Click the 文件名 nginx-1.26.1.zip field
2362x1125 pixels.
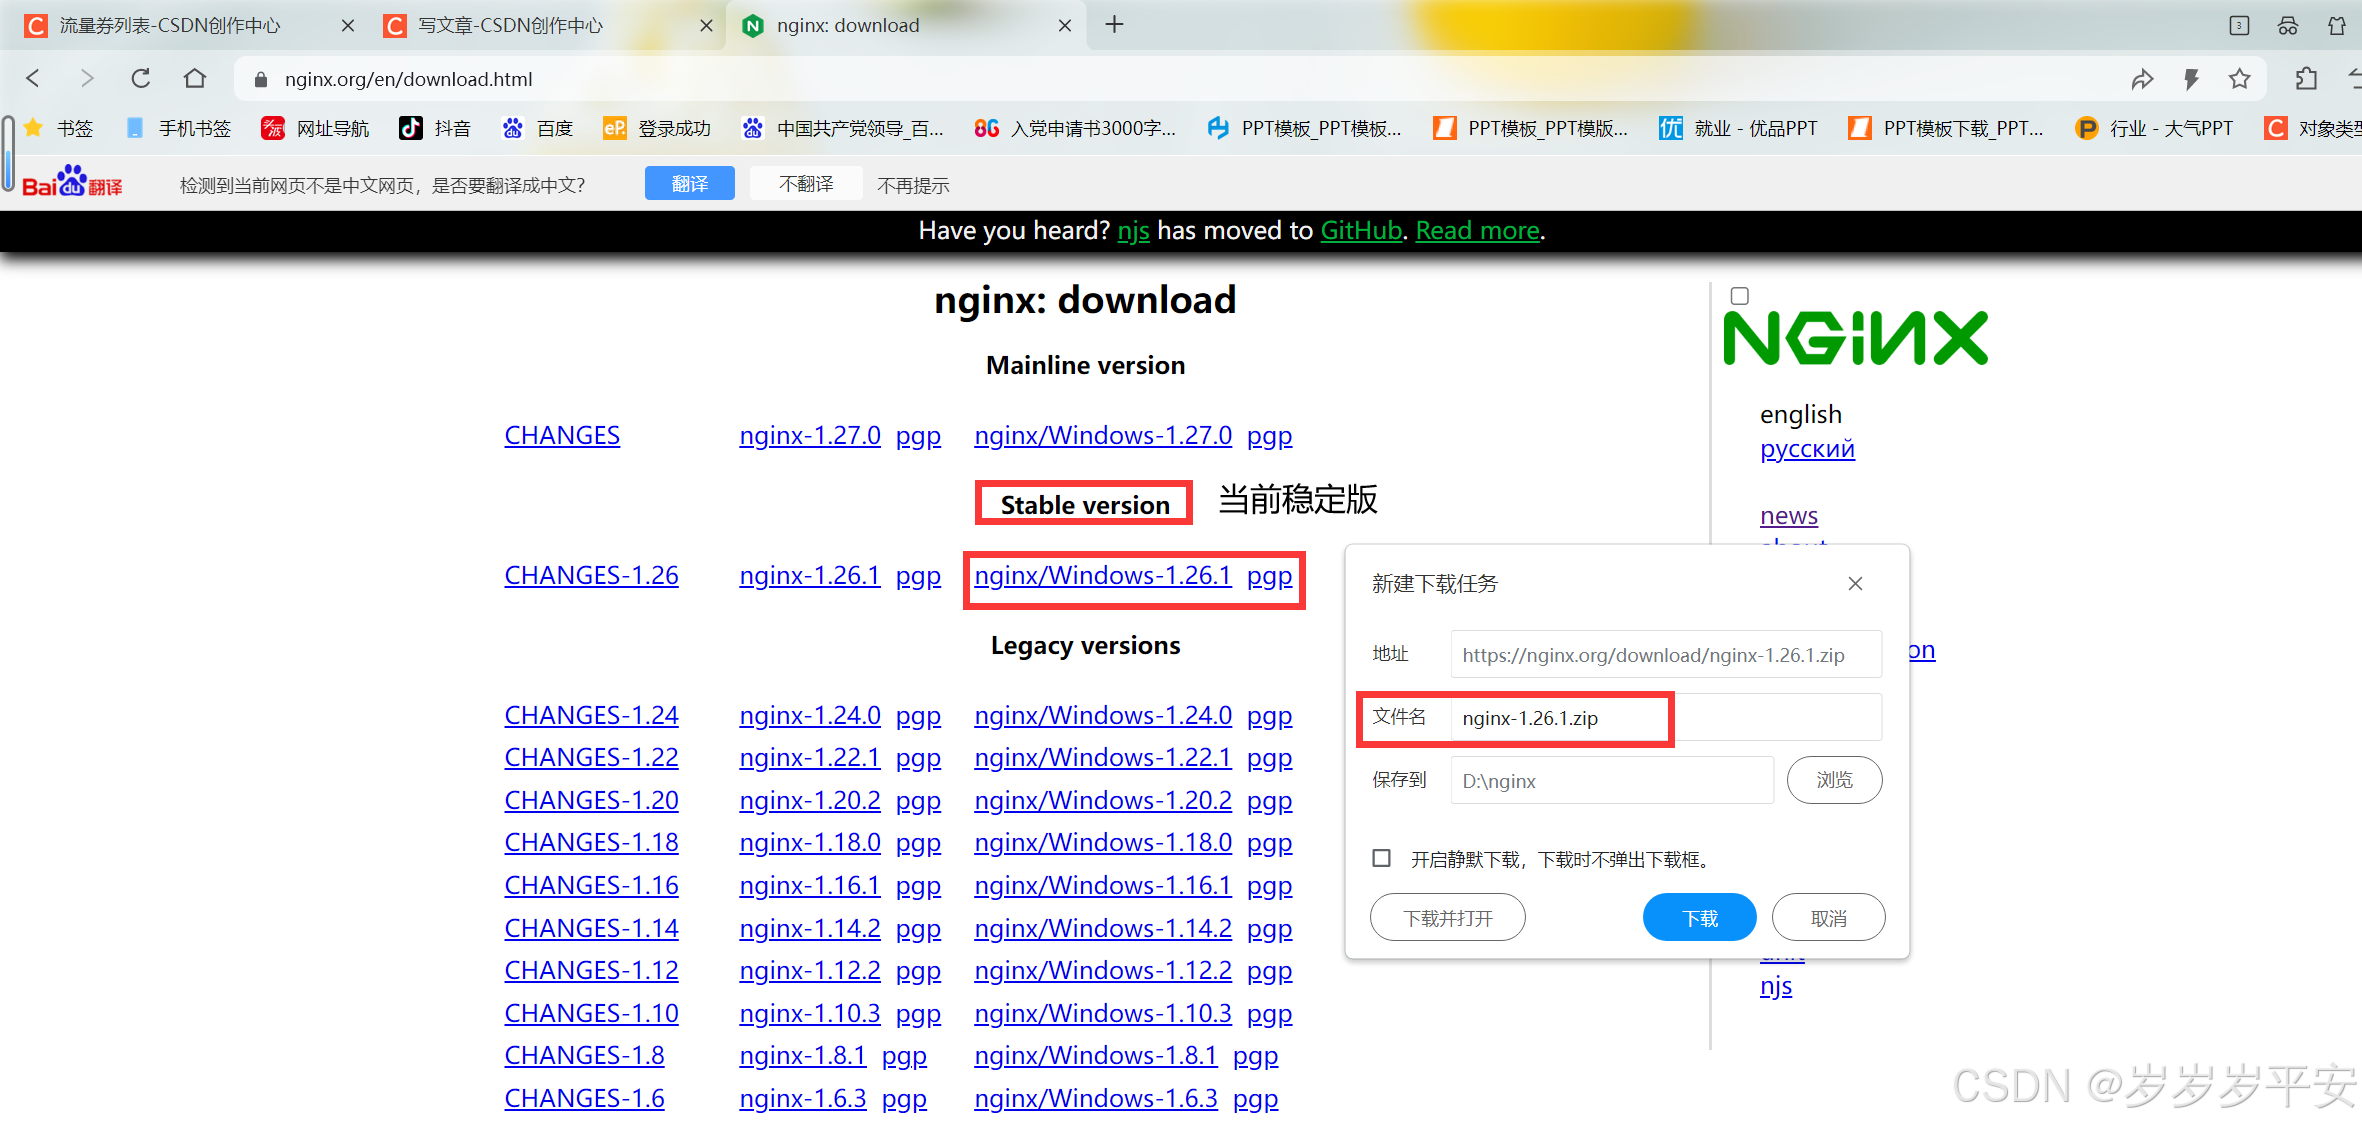(x=1666, y=717)
